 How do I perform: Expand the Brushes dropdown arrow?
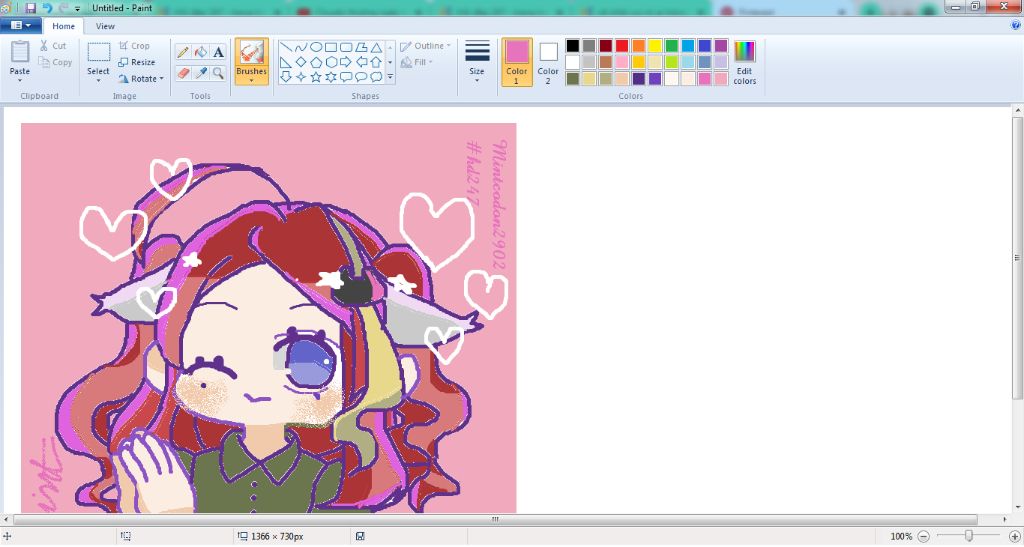[251, 81]
